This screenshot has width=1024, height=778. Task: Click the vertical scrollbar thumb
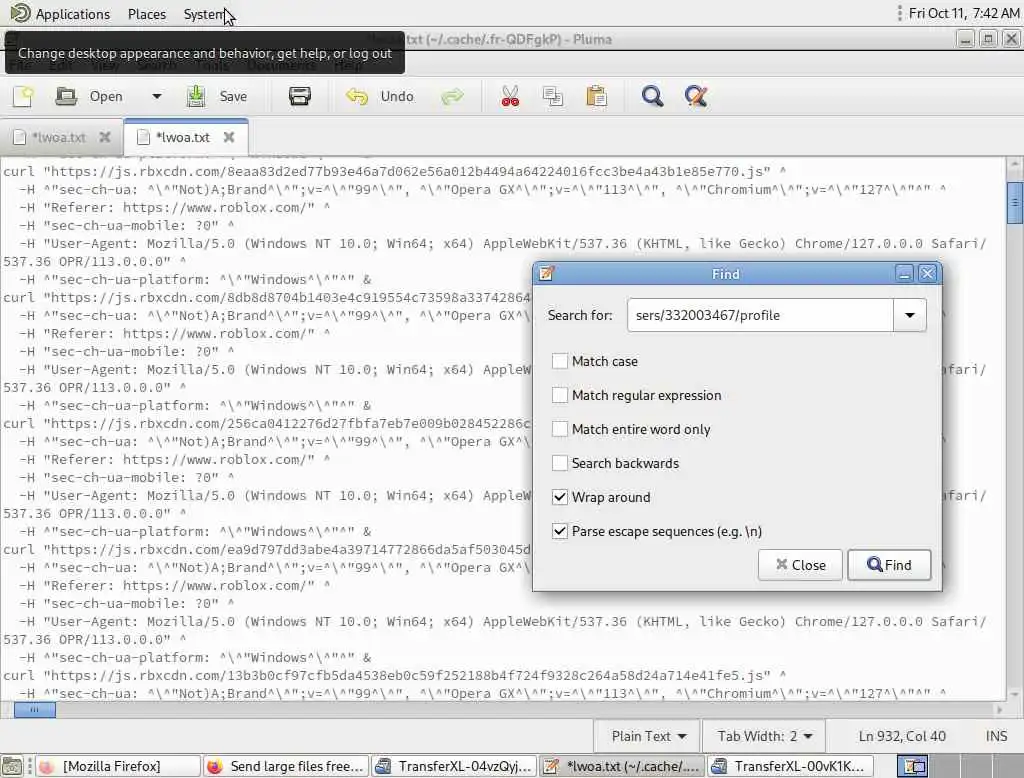click(1014, 203)
